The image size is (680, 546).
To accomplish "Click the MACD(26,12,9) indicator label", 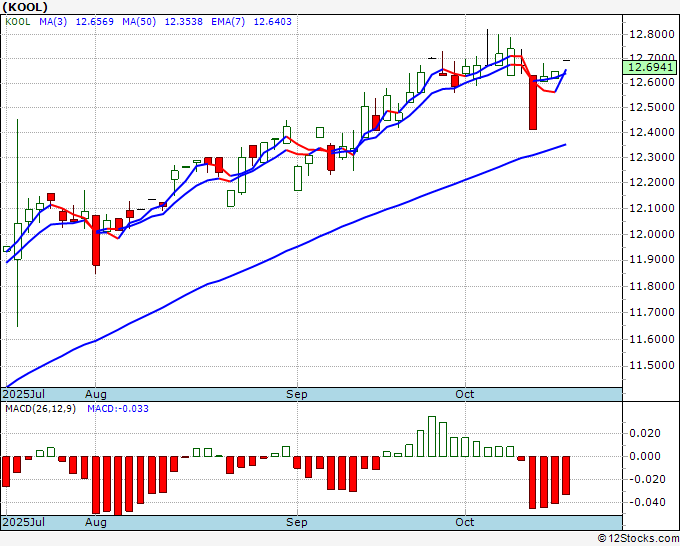I will point(40,409).
